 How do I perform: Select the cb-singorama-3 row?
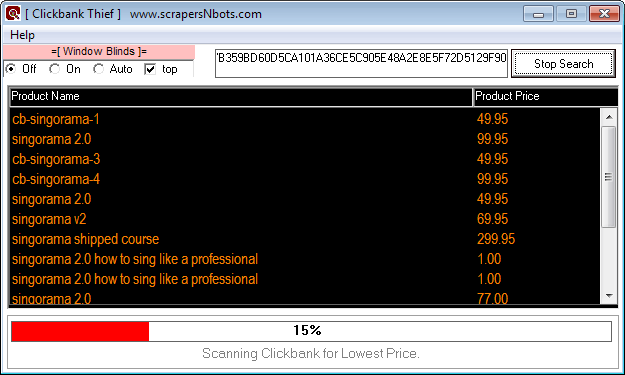305,159
